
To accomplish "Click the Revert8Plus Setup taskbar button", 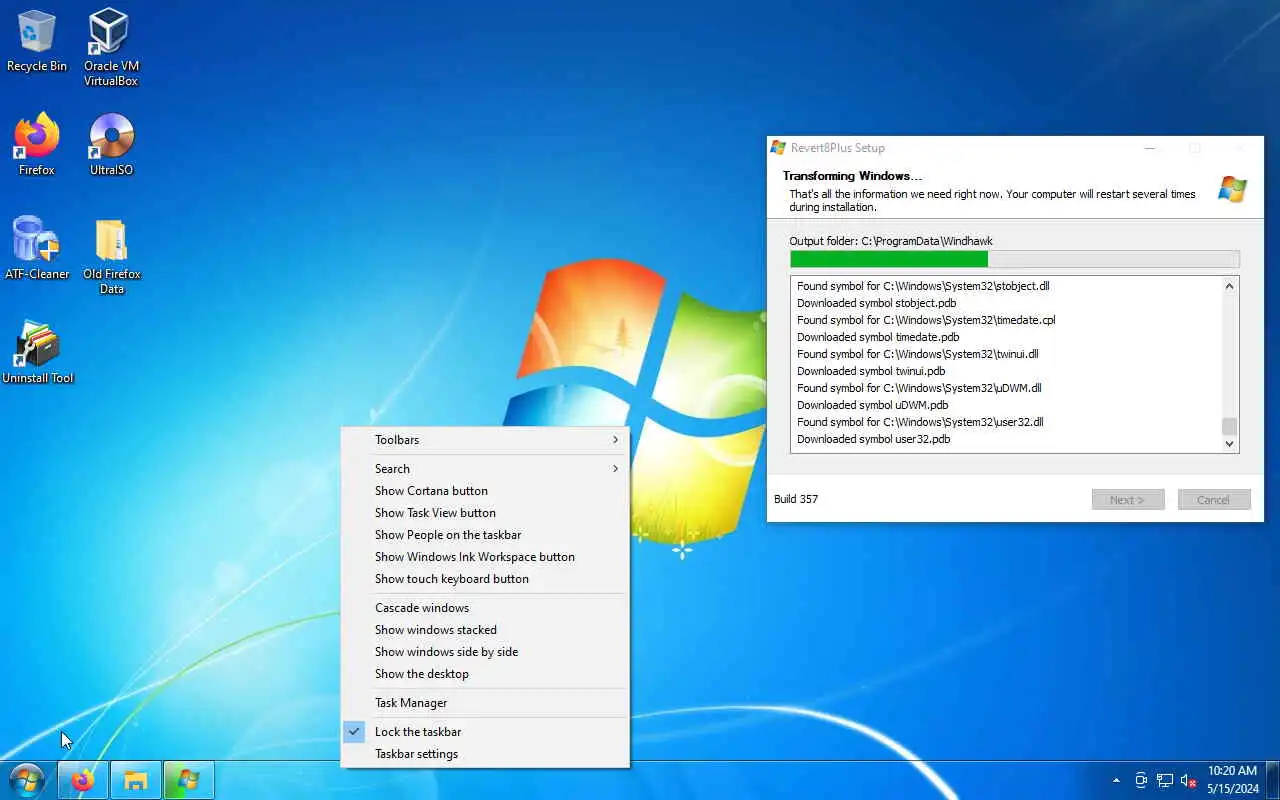I will click(x=188, y=780).
